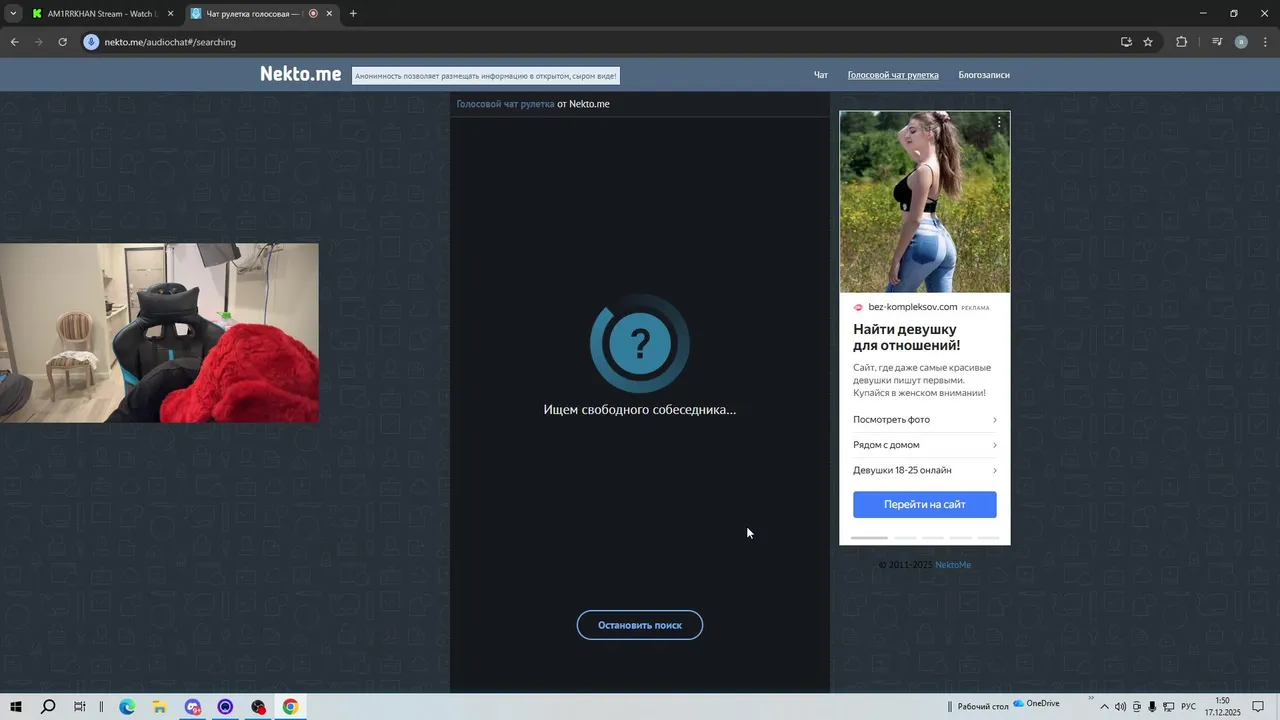Bookmark this page with the star icon
Image resolution: width=1280 pixels, height=720 pixels.
(x=1148, y=42)
